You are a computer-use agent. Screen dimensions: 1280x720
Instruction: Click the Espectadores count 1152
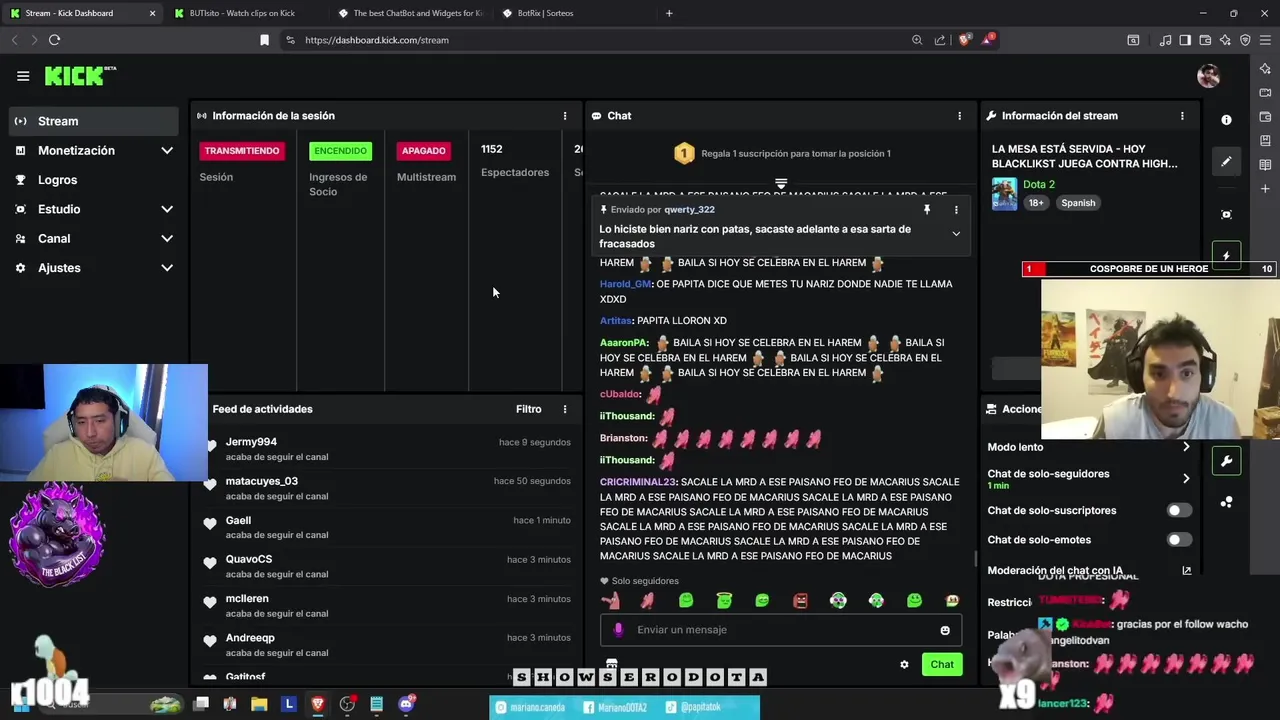point(491,149)
